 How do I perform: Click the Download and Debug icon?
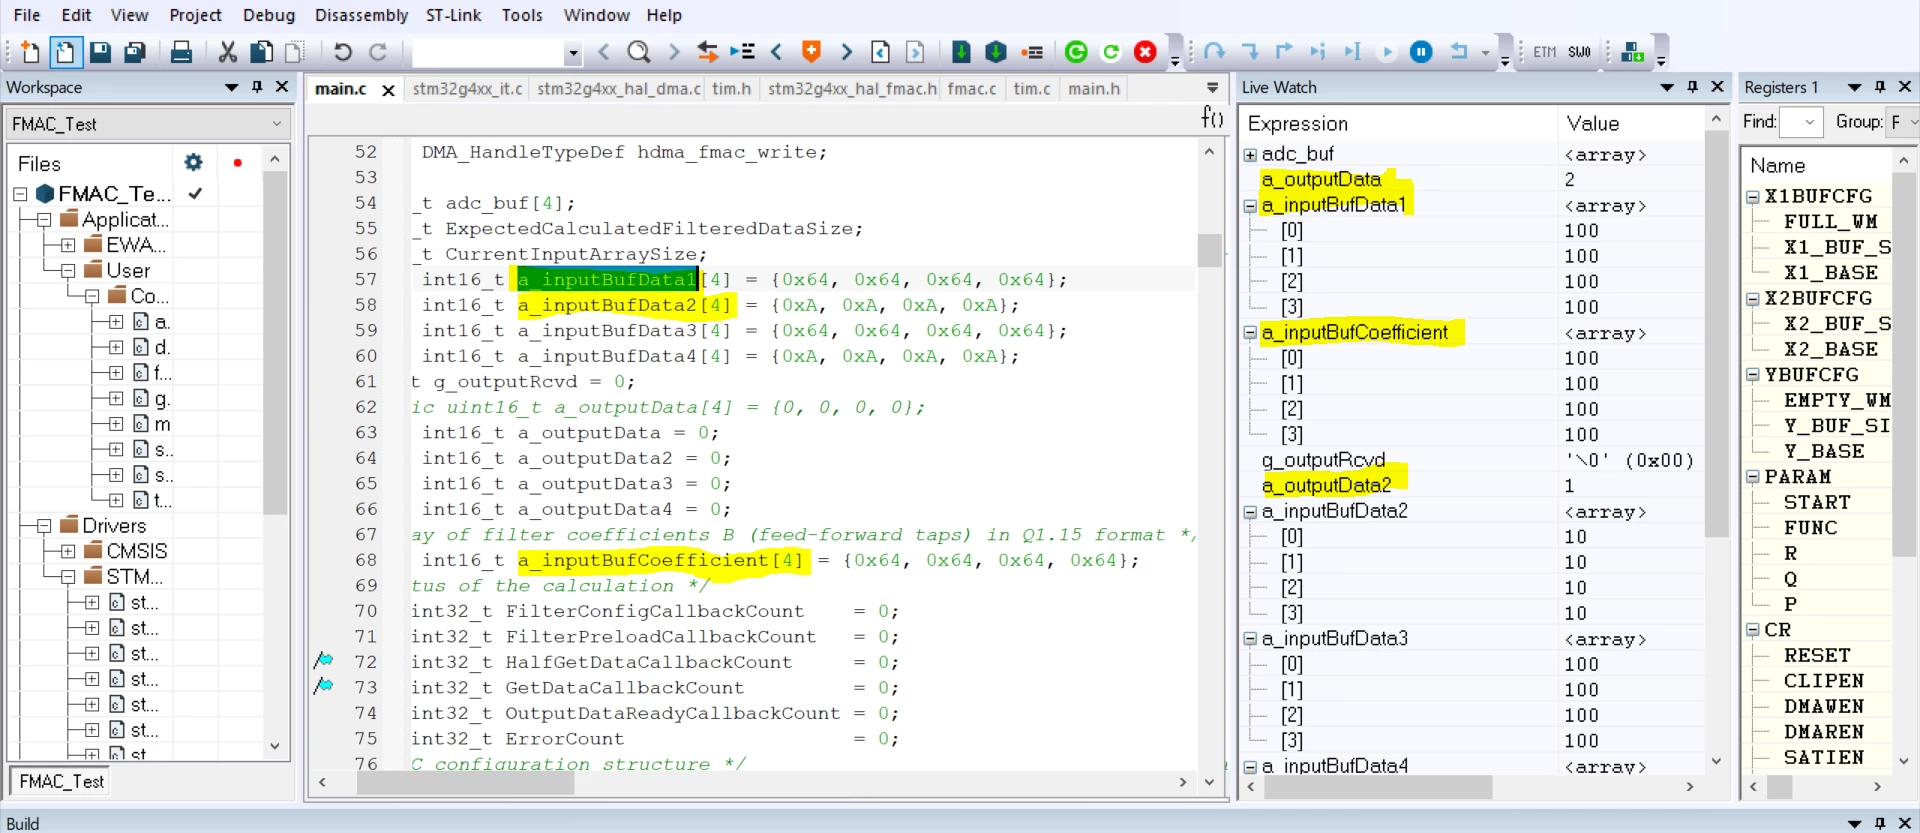tap(961, 52)
